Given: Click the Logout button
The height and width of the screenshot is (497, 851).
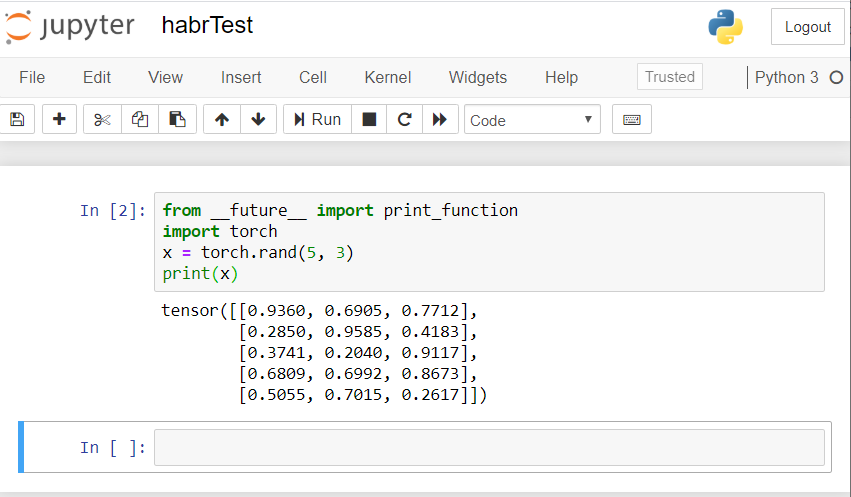Looking at the screenshot, I should (807, 27).
